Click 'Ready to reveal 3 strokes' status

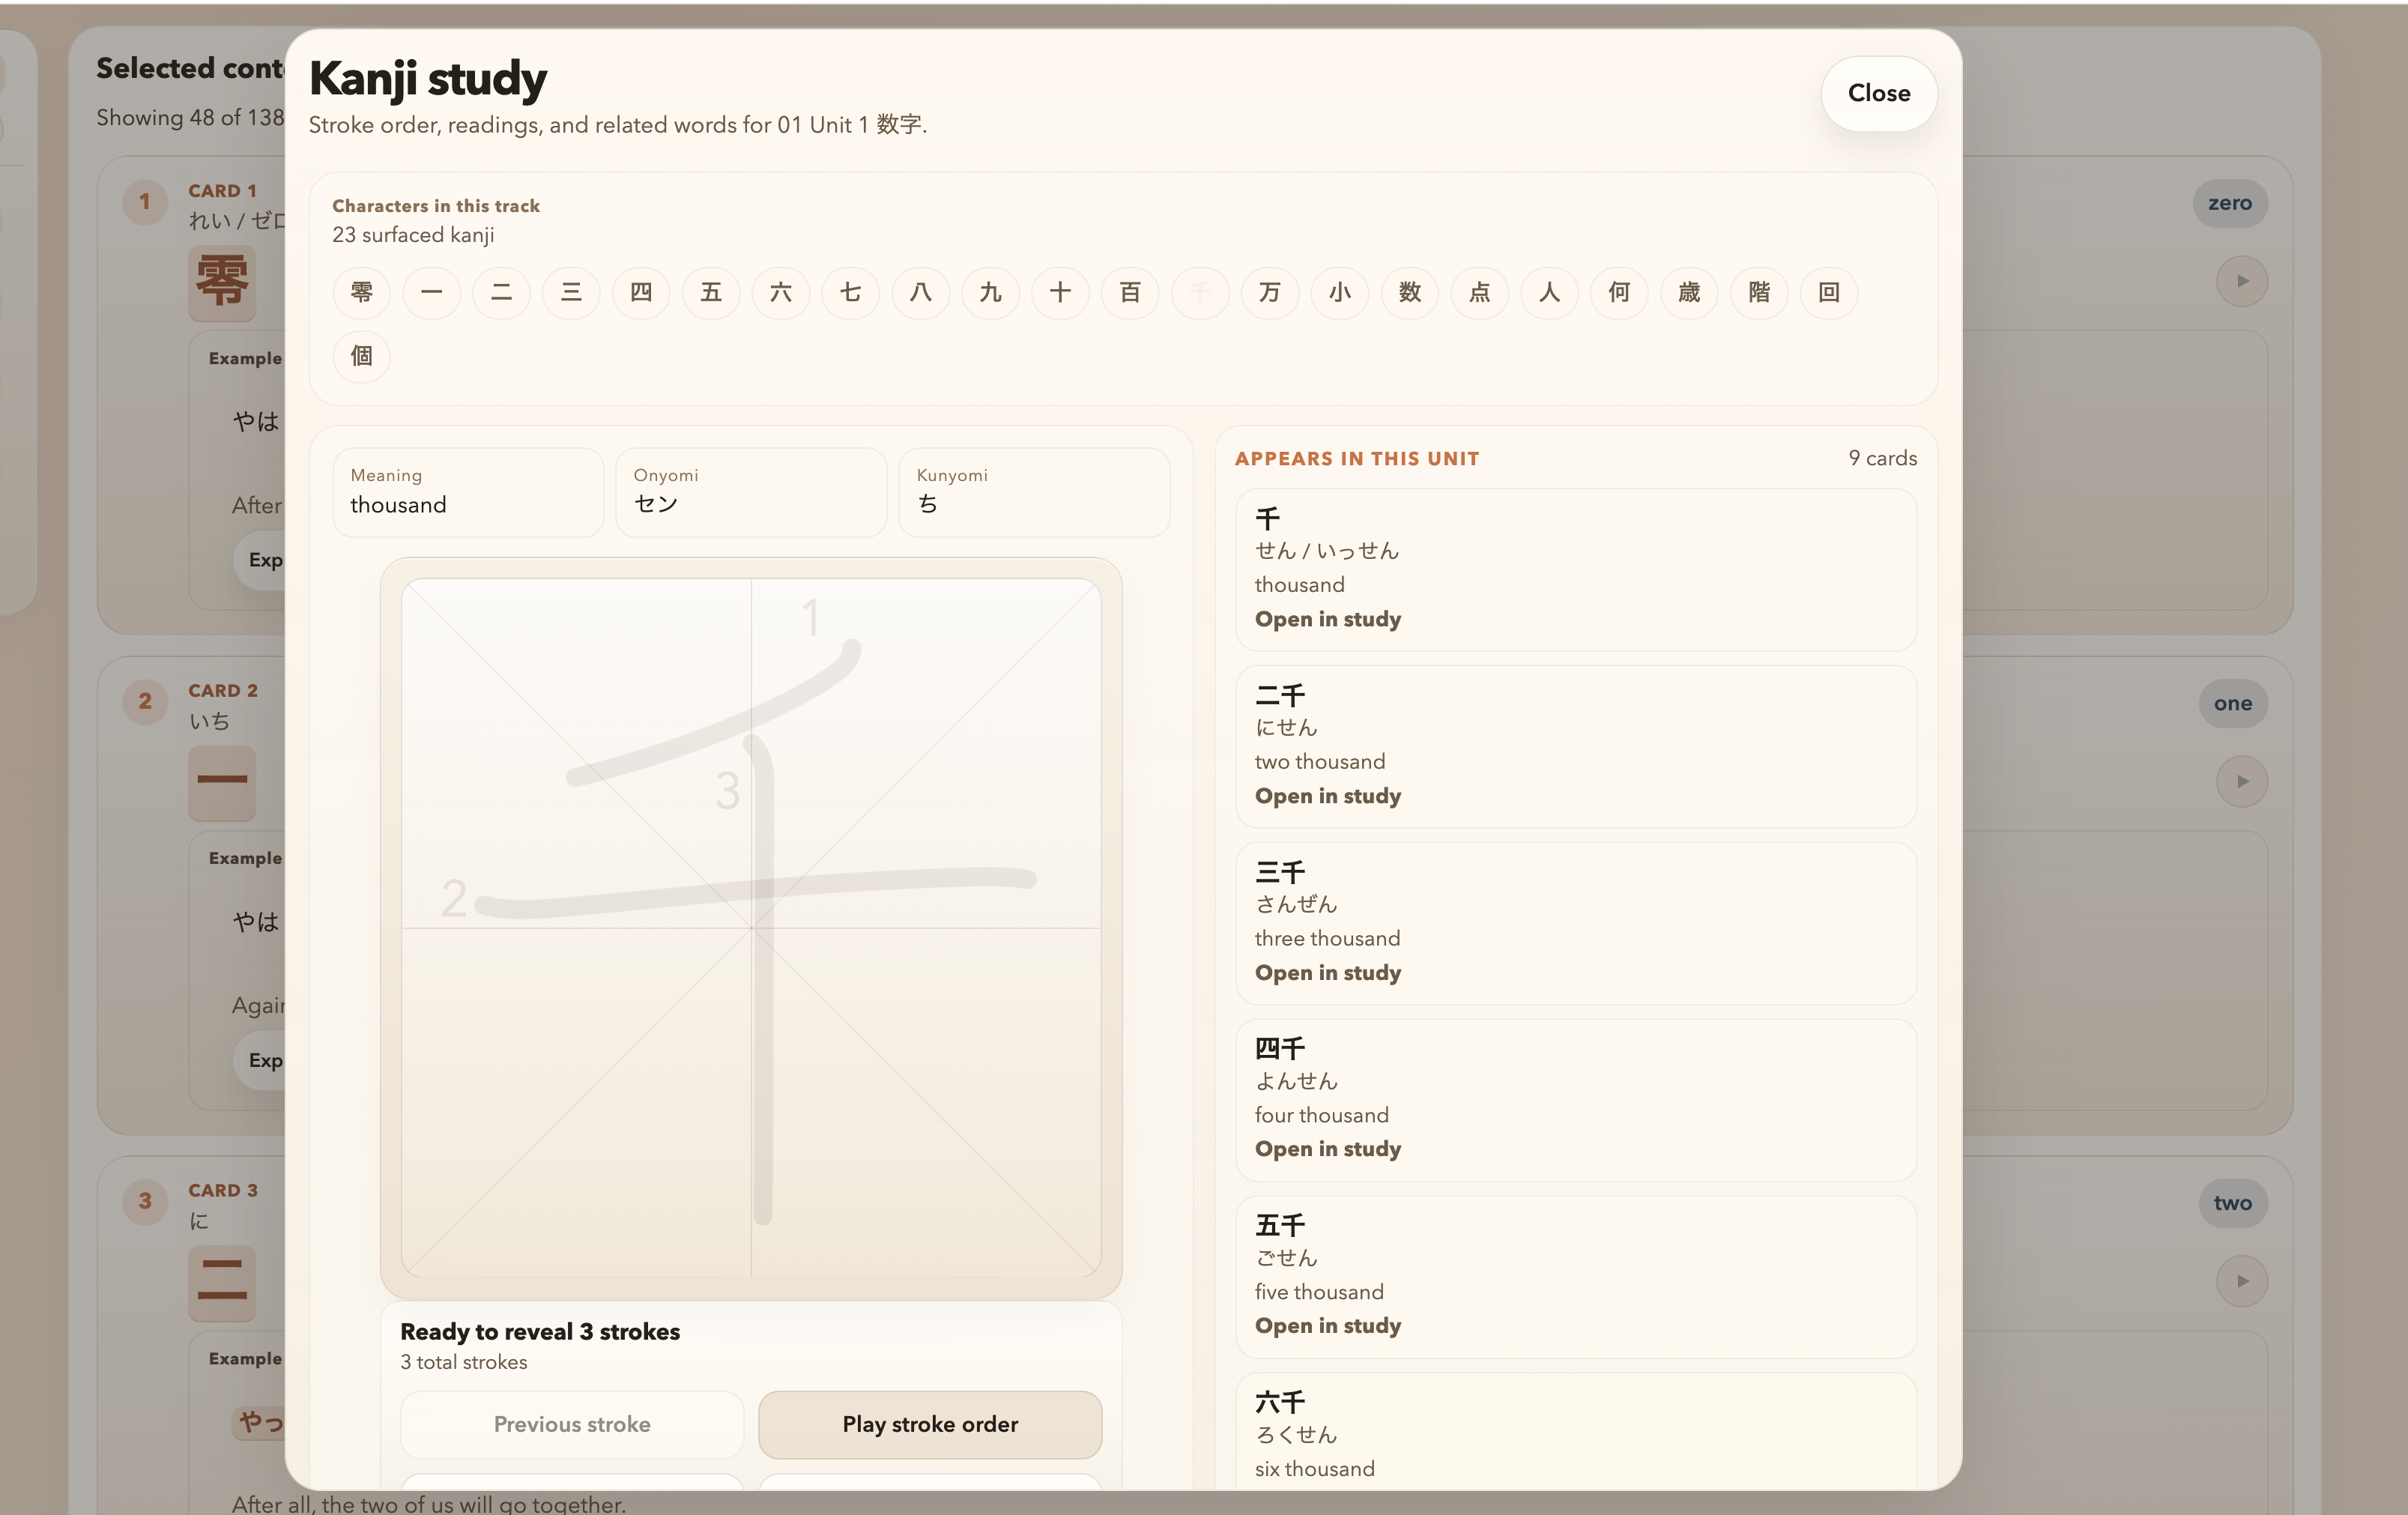540,1332
